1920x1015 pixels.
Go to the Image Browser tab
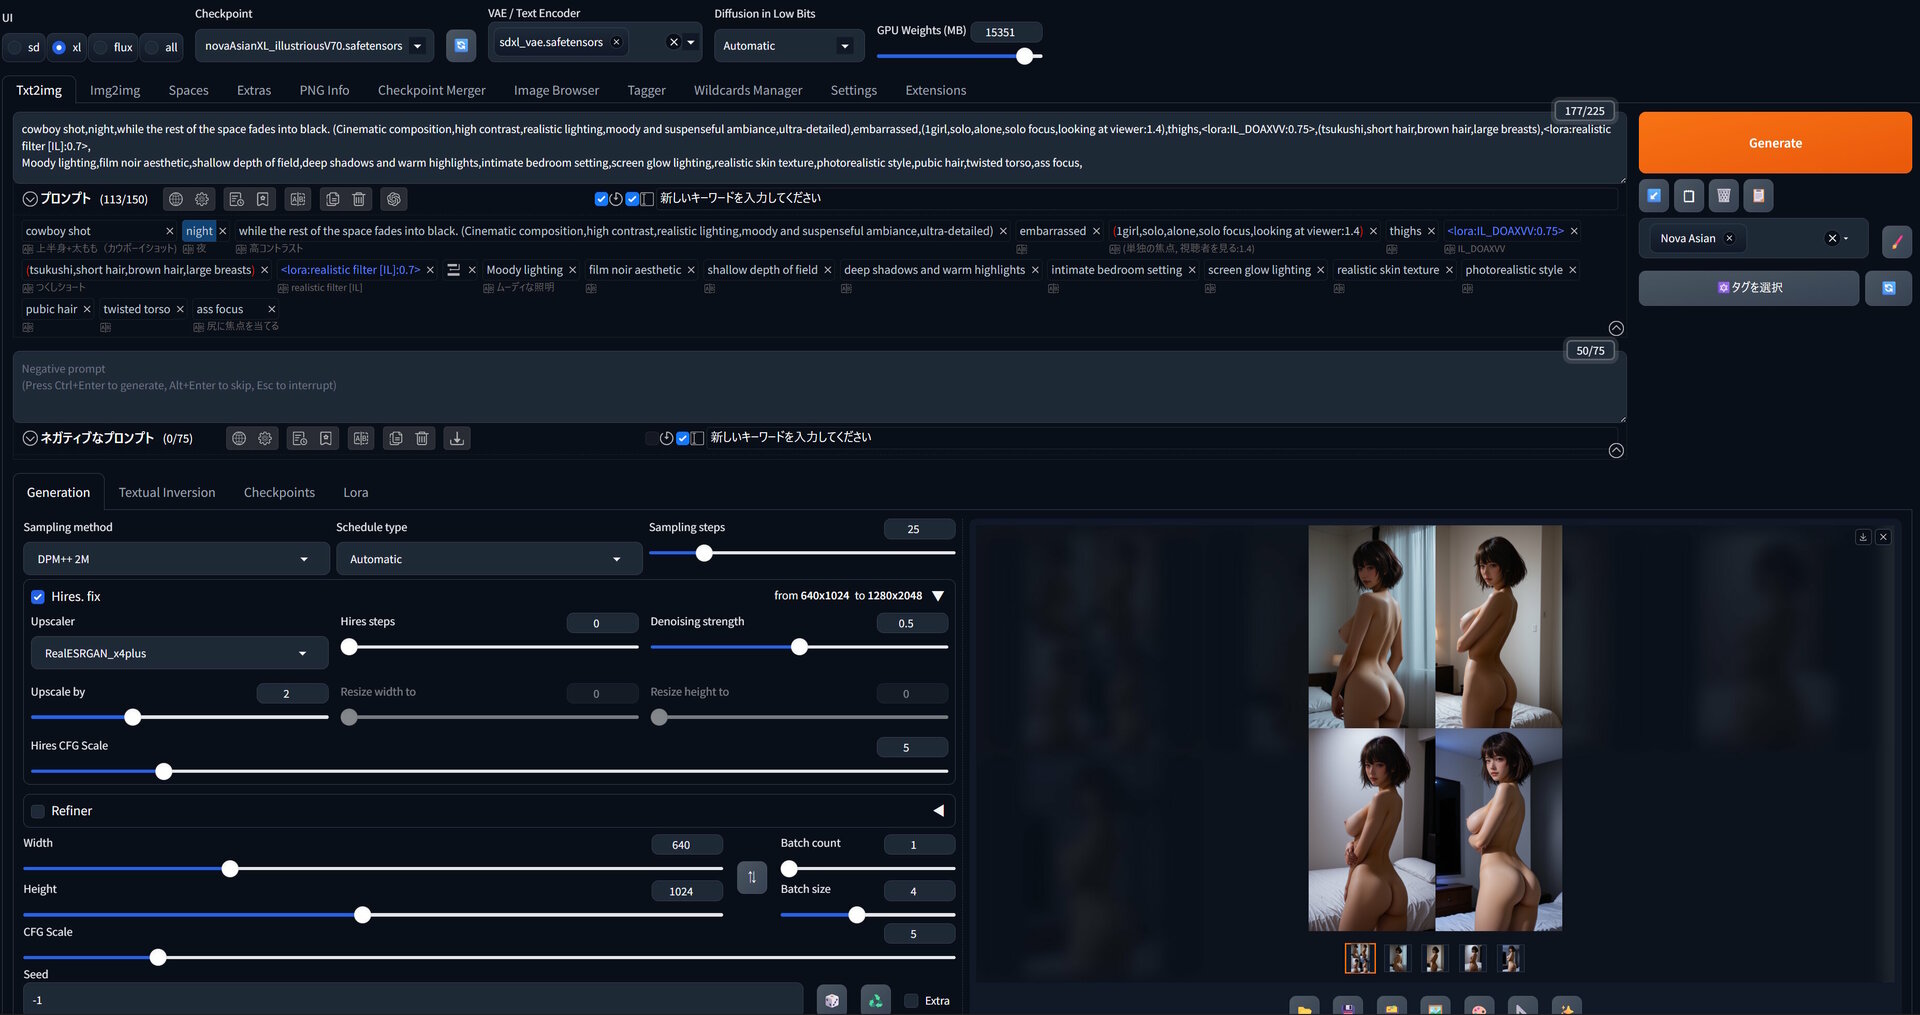(556, 90)
